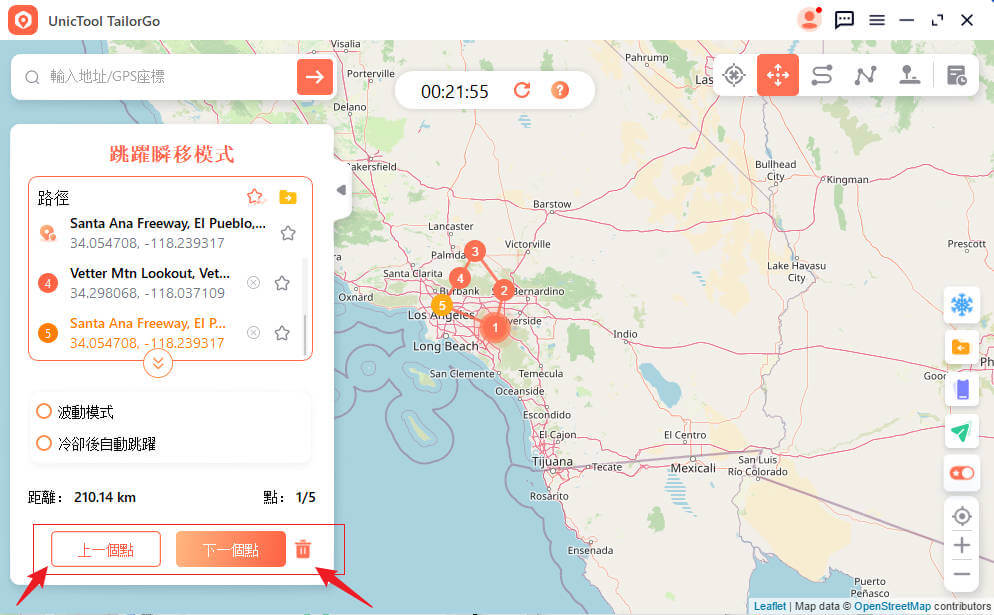Zoom out the map with minus
The width and height of the screenshot is (994, 615).
pyautogui.click(x=962, y=574)
